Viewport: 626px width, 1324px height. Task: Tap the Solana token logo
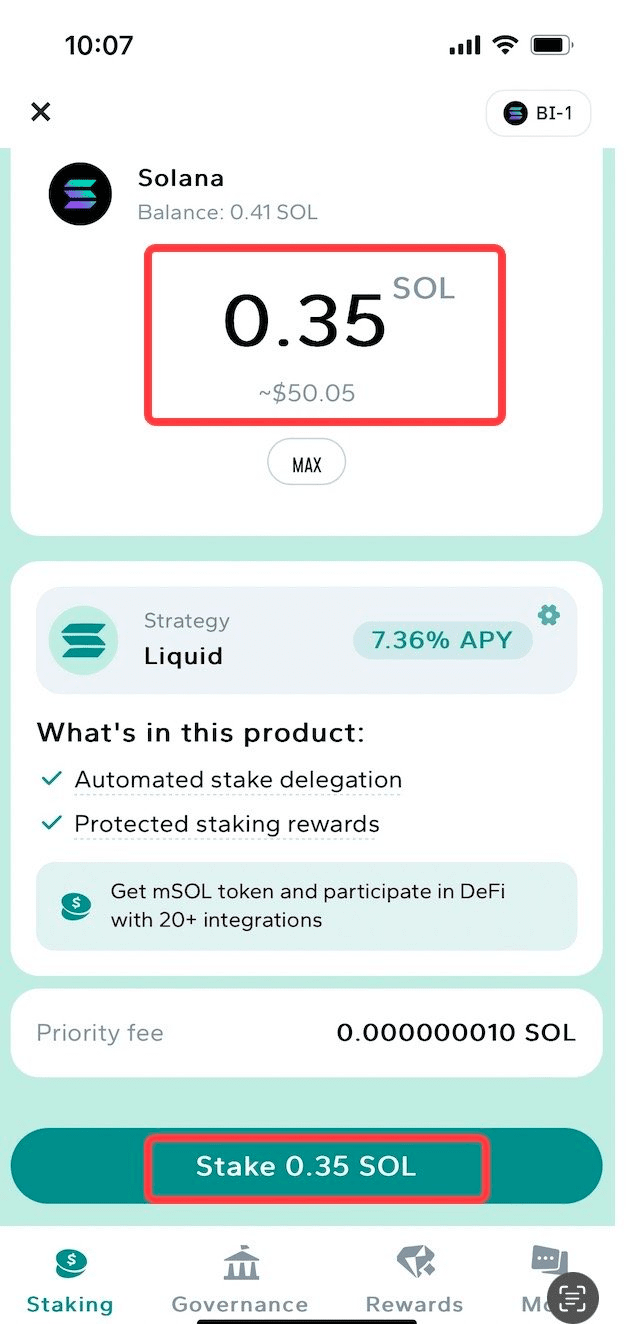coord(81,193)
